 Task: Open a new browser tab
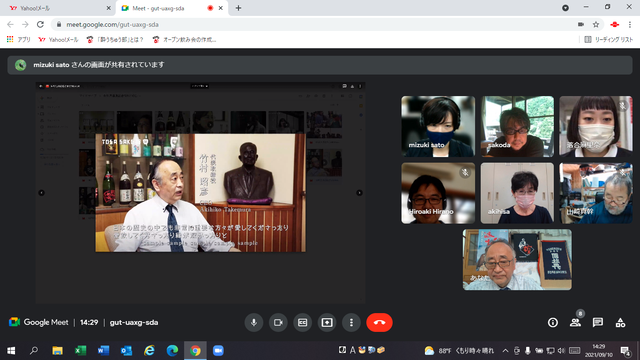[x=238, y=8]
